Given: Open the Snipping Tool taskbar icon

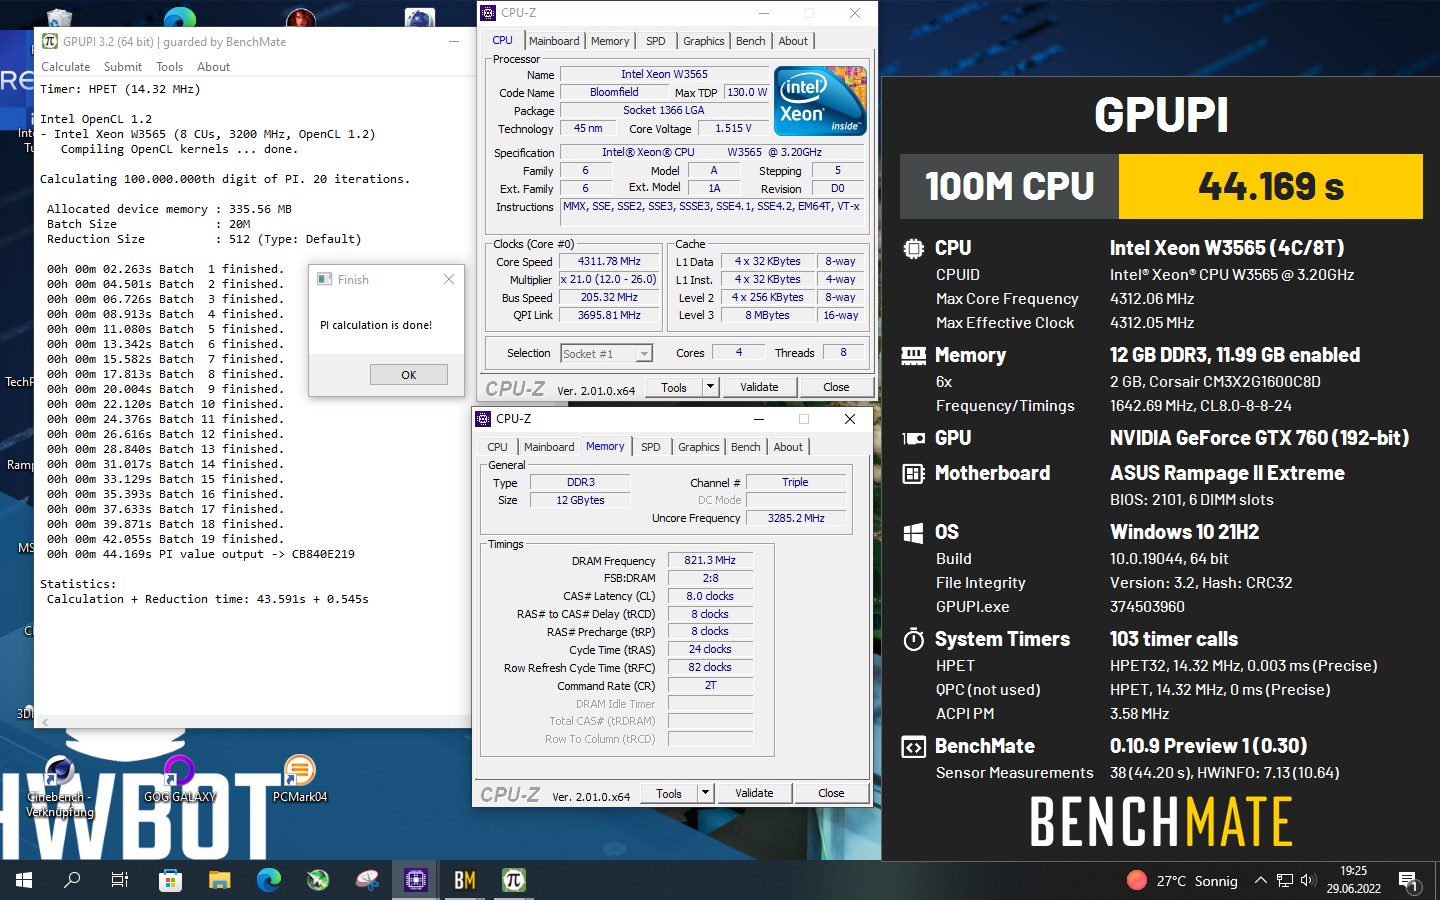Looking at the screenshot, I should point(367,880).
